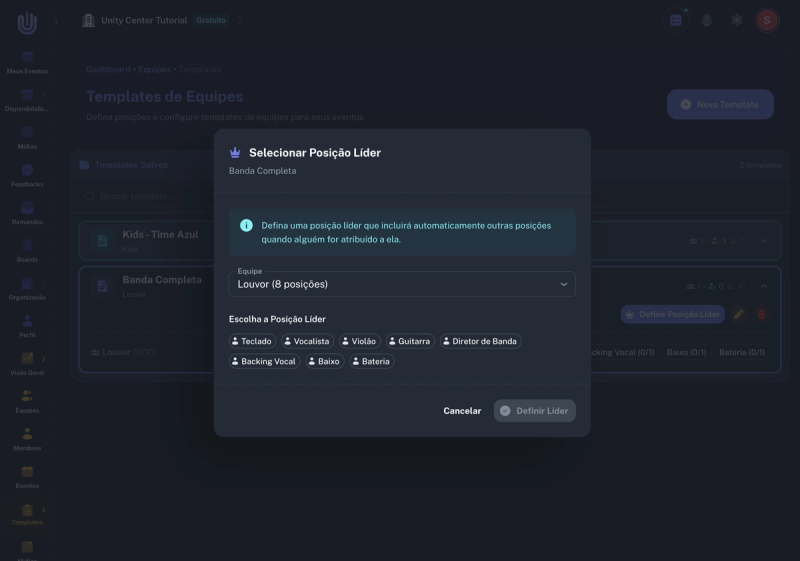Click the Definir Líder button
This screenshot has width=800, height=561.
(535, 411)
